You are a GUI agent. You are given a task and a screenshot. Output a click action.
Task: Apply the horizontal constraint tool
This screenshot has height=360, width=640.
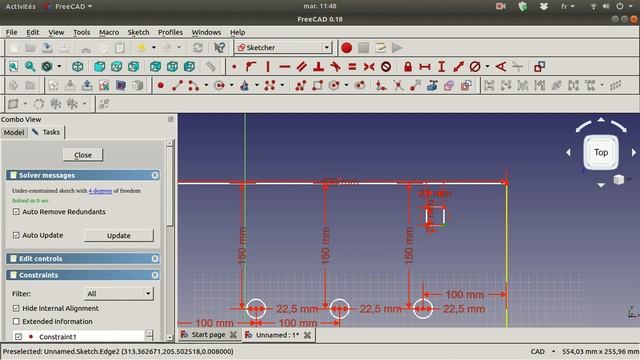click(284, 67)
